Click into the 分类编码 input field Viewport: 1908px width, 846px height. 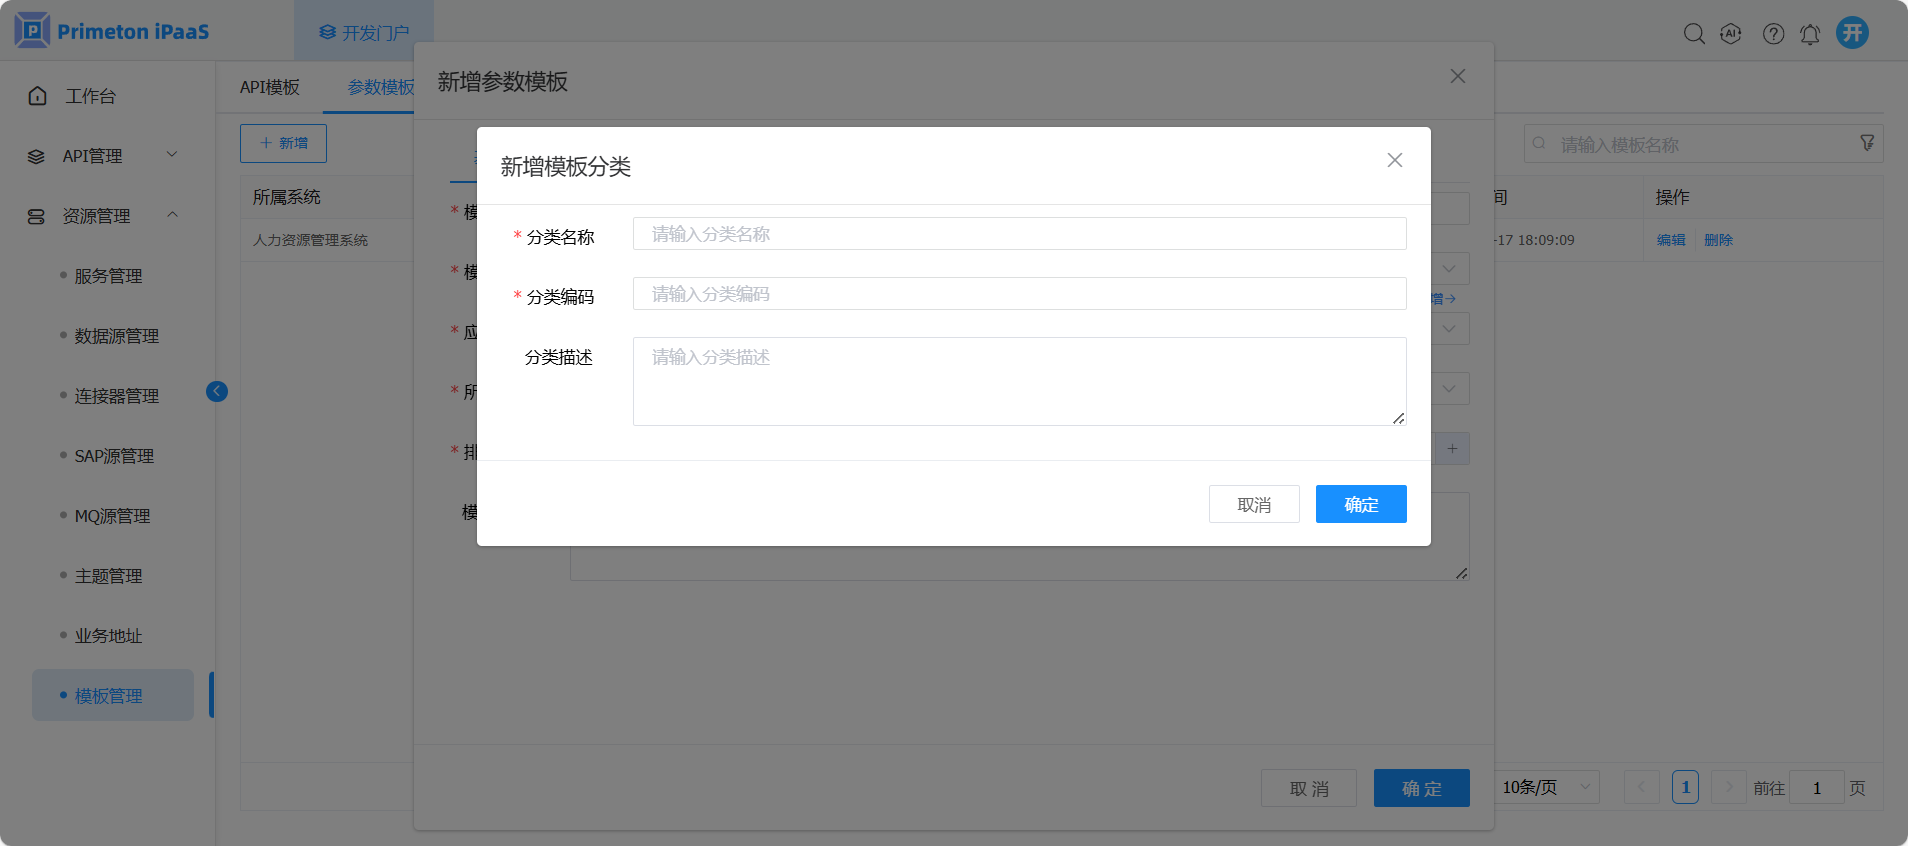(1019, 294)
